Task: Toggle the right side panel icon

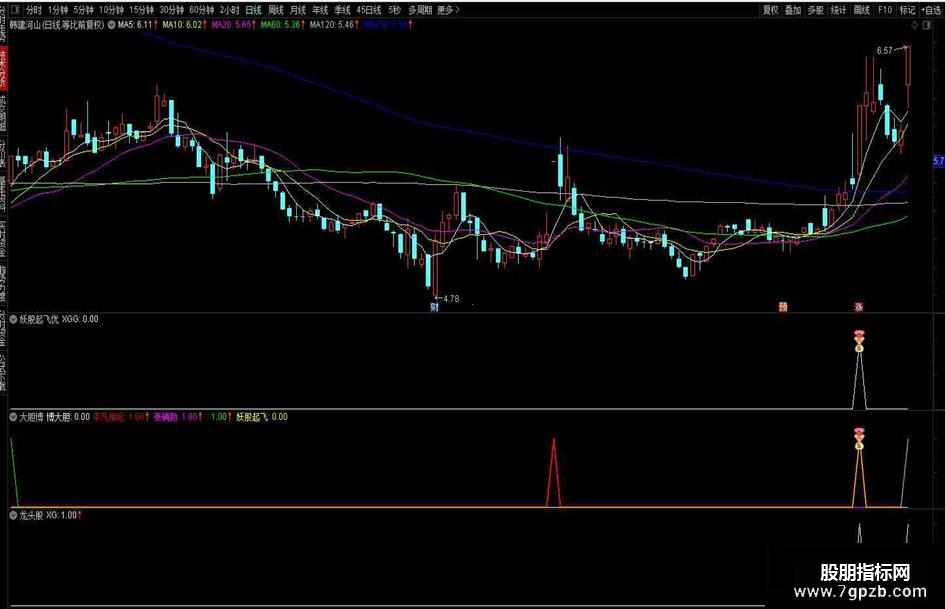Action: coord(926,25)
